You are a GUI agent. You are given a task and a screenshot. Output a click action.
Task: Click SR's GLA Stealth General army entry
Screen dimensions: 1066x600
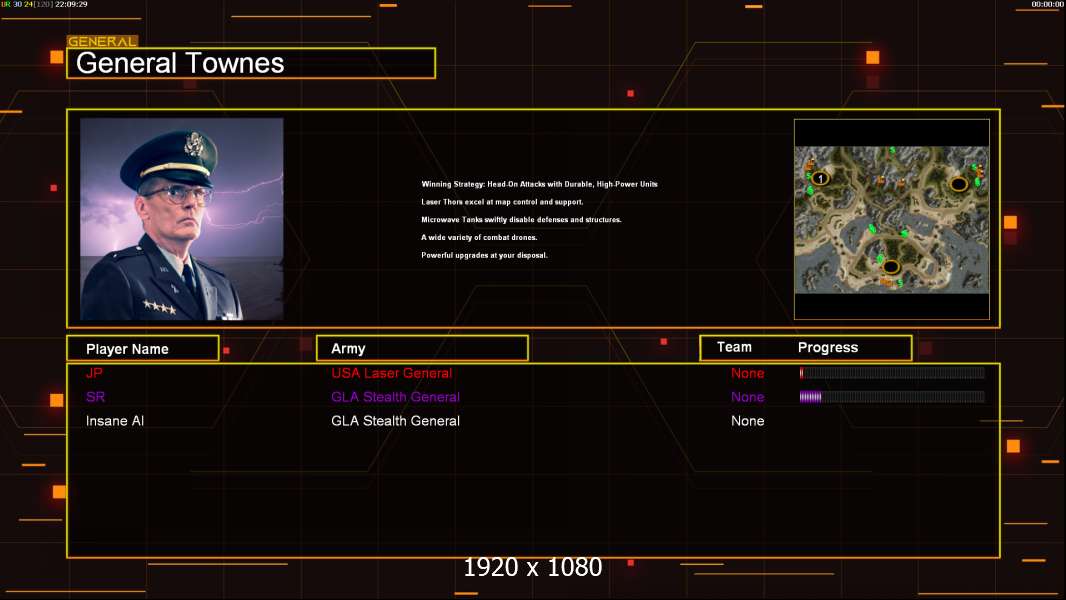pos(396,397)
